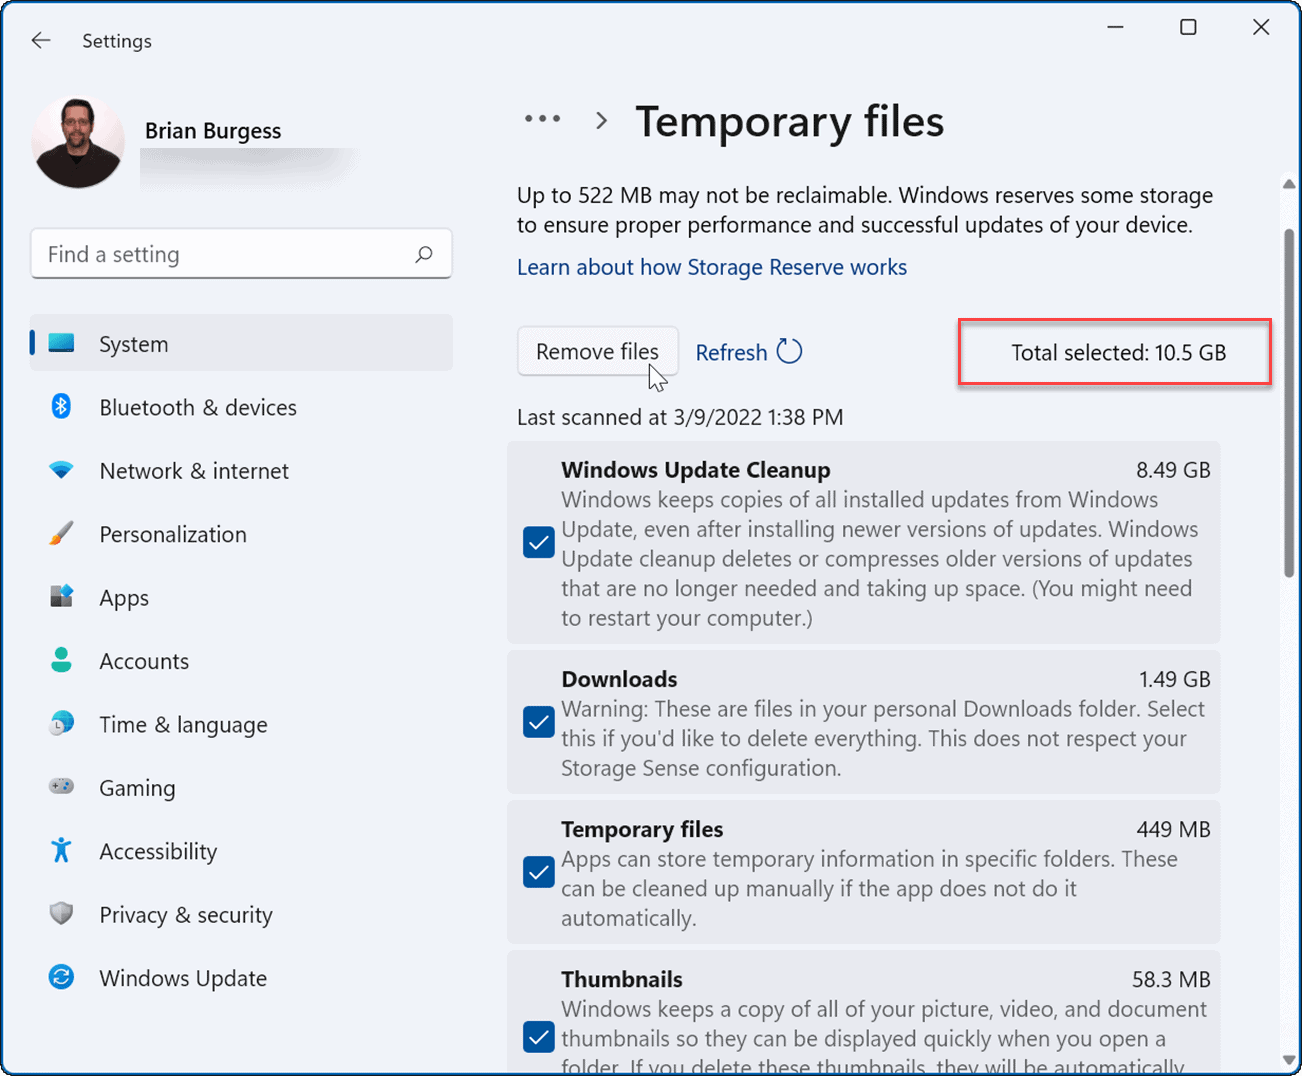Open the Network & internet globe icon
The image size is (1302, 1076).
(61, 470)
